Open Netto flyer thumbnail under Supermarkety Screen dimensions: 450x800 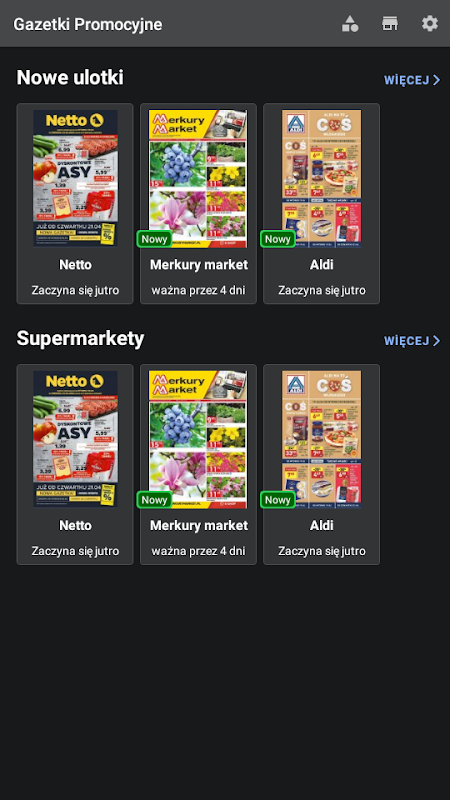pos(76,439)
